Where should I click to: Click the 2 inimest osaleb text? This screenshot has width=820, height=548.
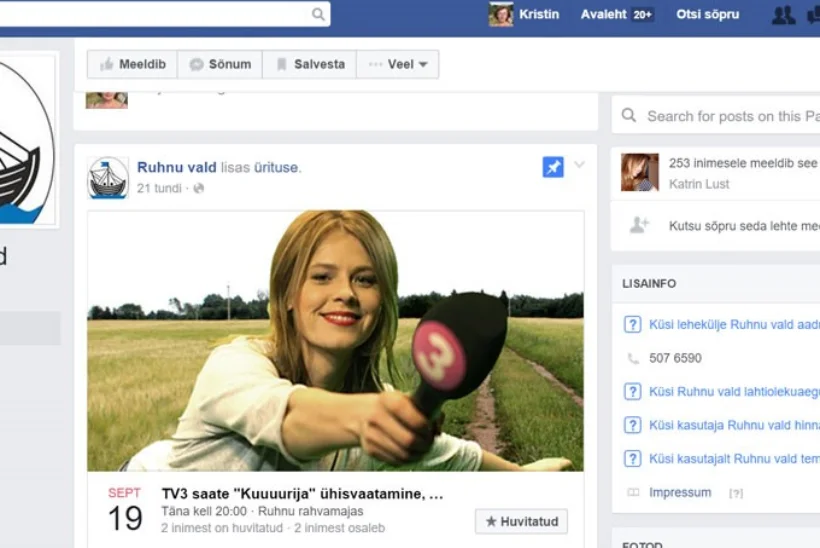click(339, 528)
